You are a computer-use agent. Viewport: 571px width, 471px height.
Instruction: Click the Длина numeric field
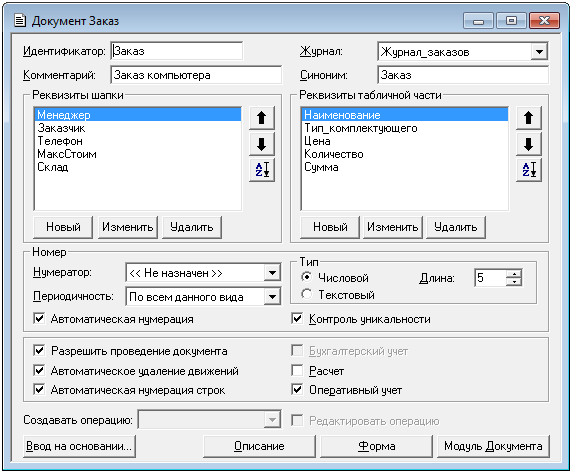point(491,278)
